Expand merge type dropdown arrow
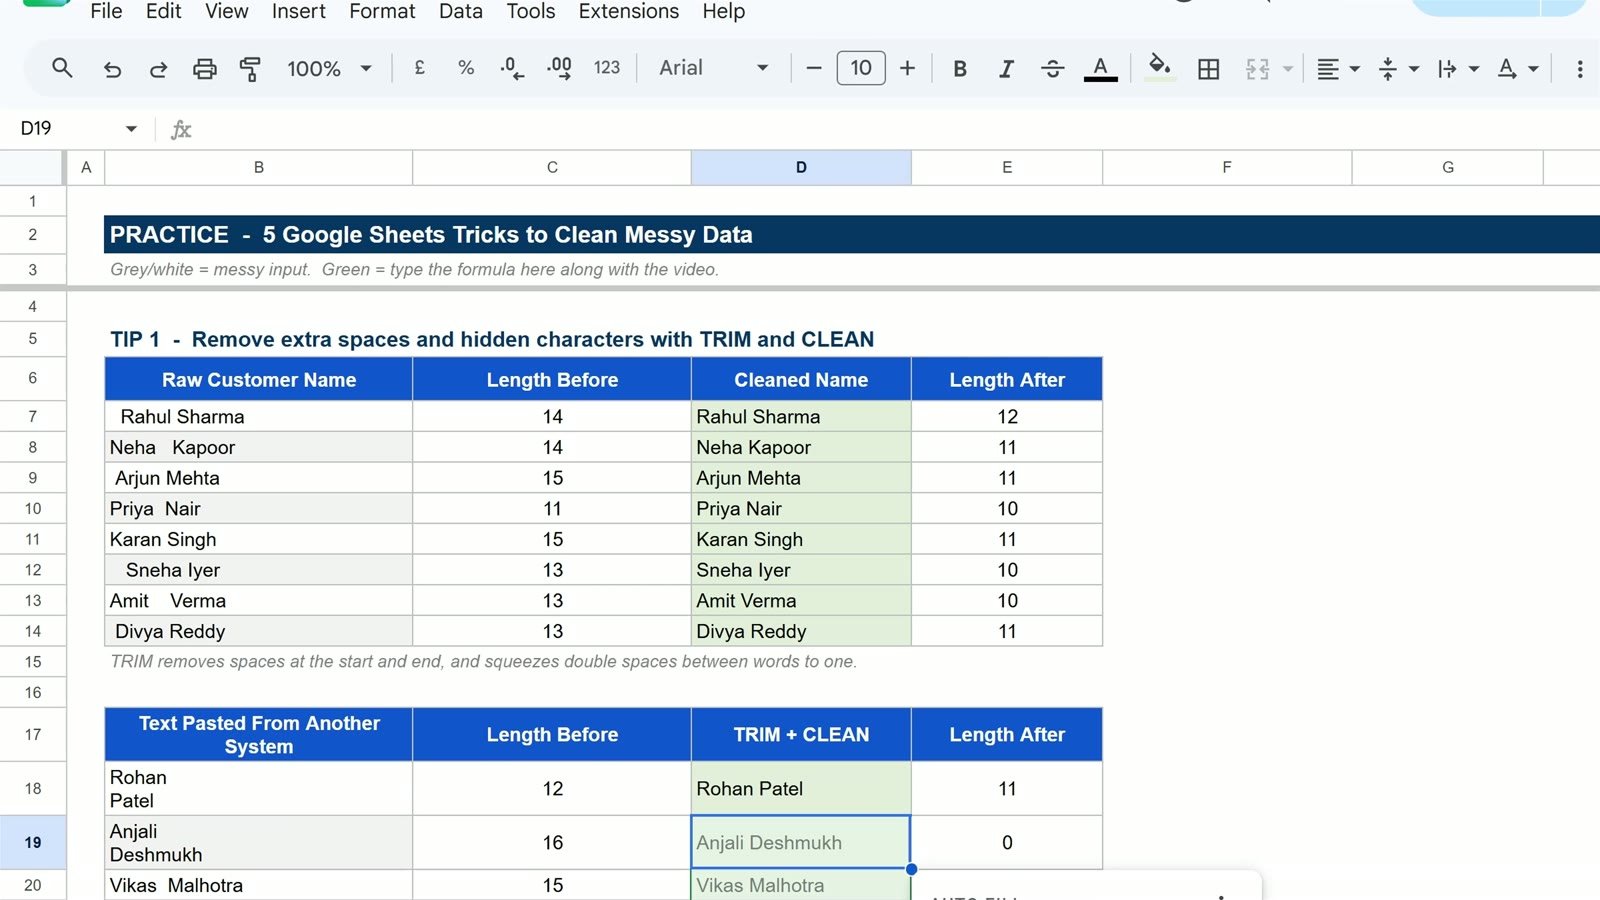Screen dimensions: 1600x900 click(1288, 69)
